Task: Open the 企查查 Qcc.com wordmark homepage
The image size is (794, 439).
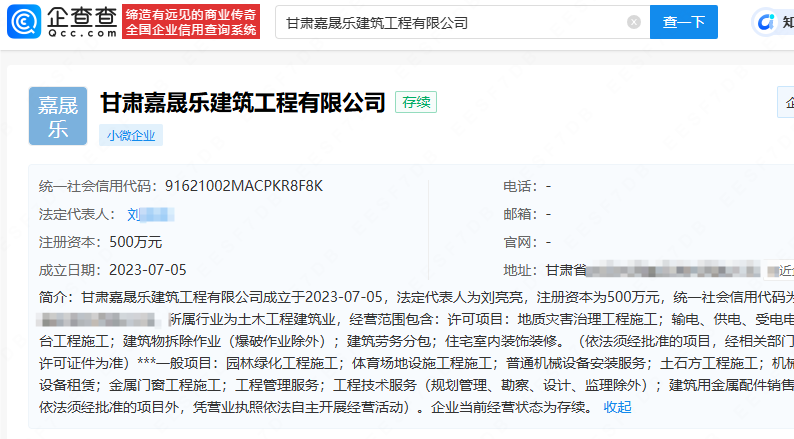Action: coord(83,22)
